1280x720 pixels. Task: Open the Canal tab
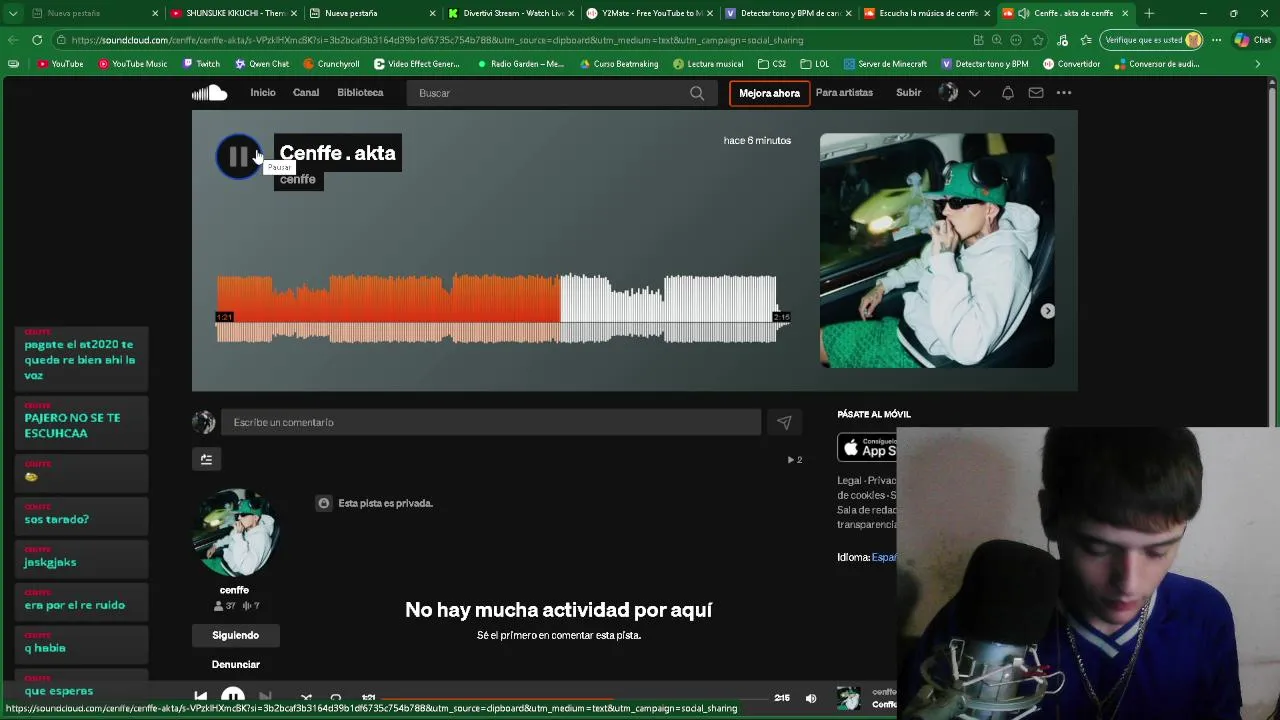coord(306,92)
